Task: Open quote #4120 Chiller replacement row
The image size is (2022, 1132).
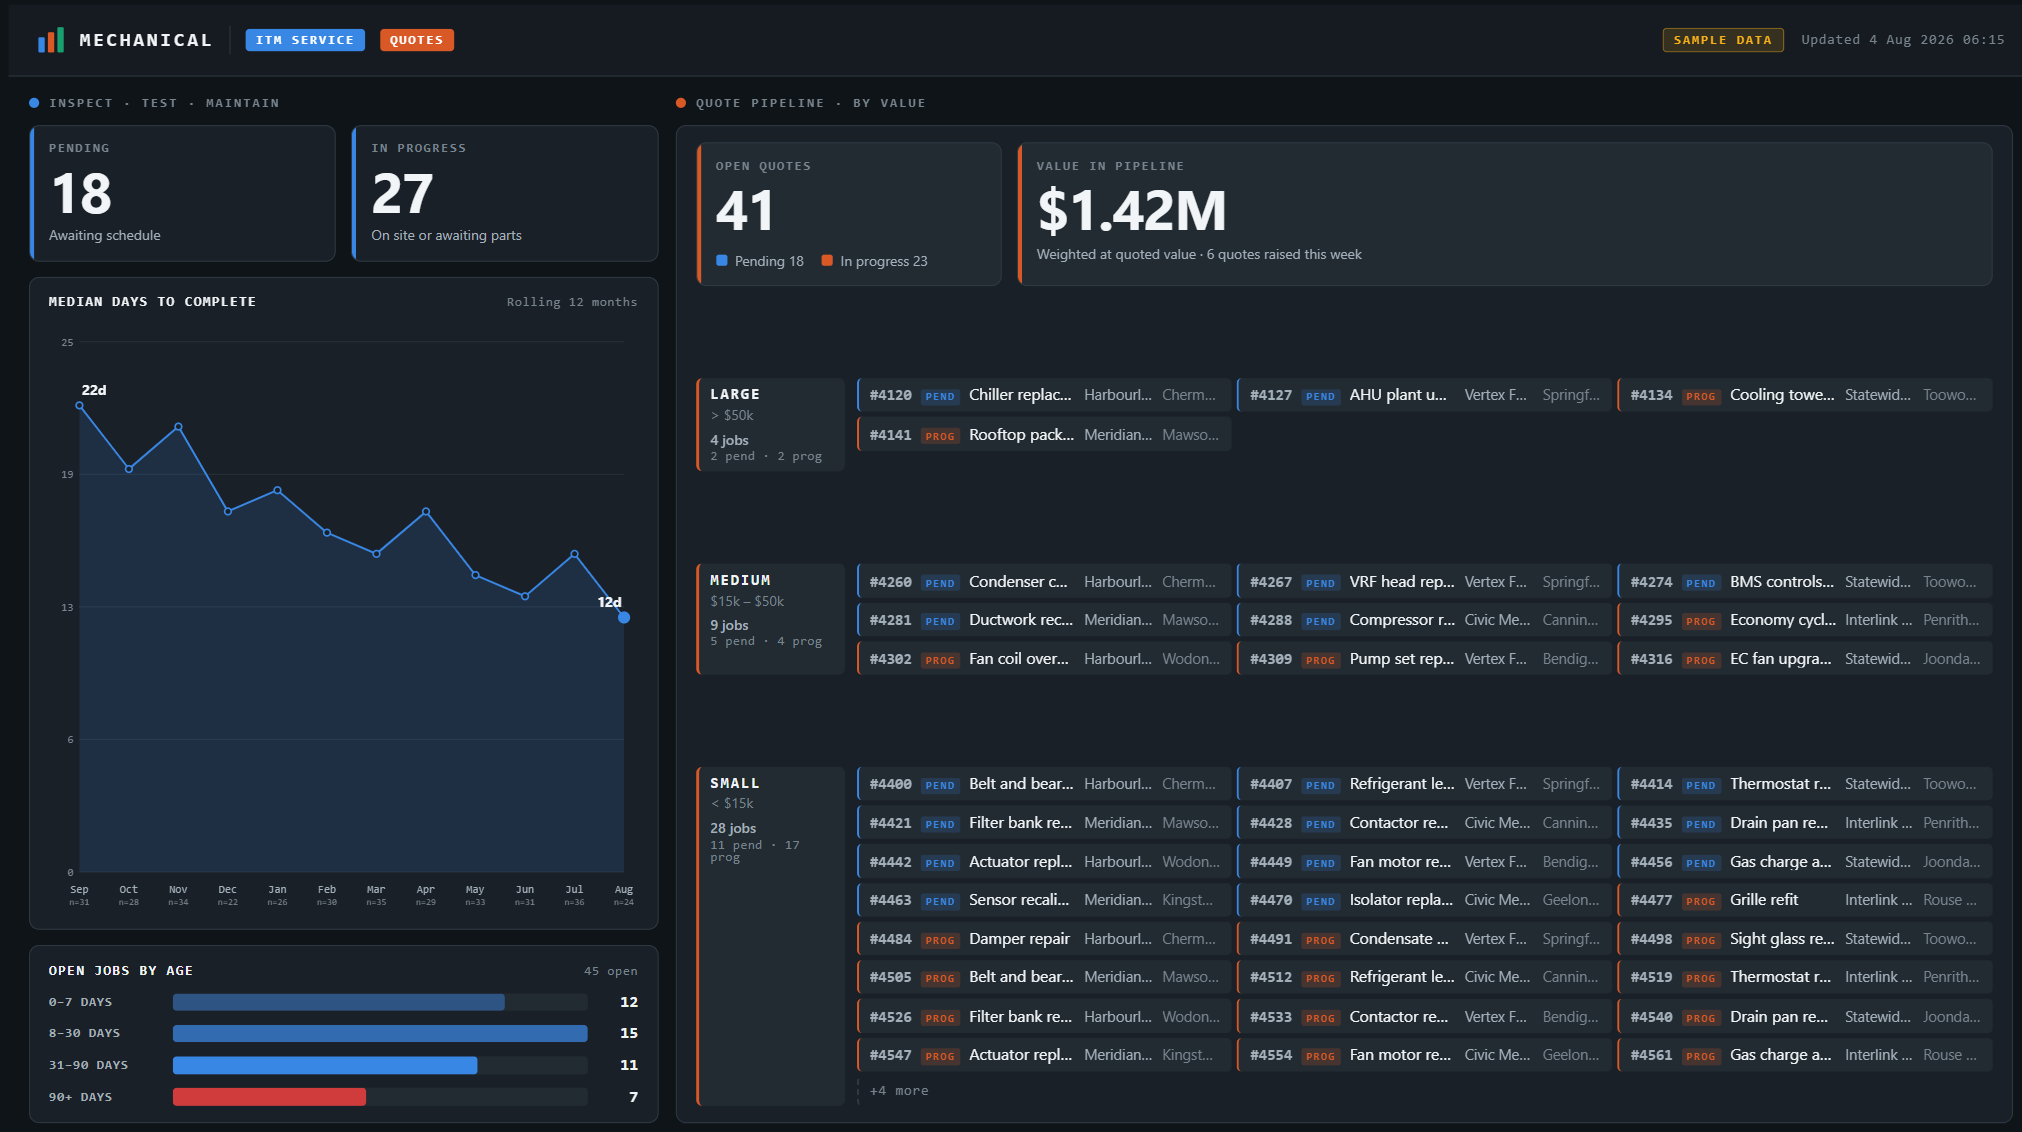Action: [1044, 395]
